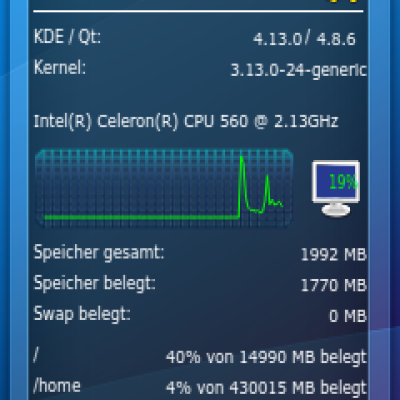Select the Swap belegt label
Viewport: 400px width, 400px height.
click(82, 314)
